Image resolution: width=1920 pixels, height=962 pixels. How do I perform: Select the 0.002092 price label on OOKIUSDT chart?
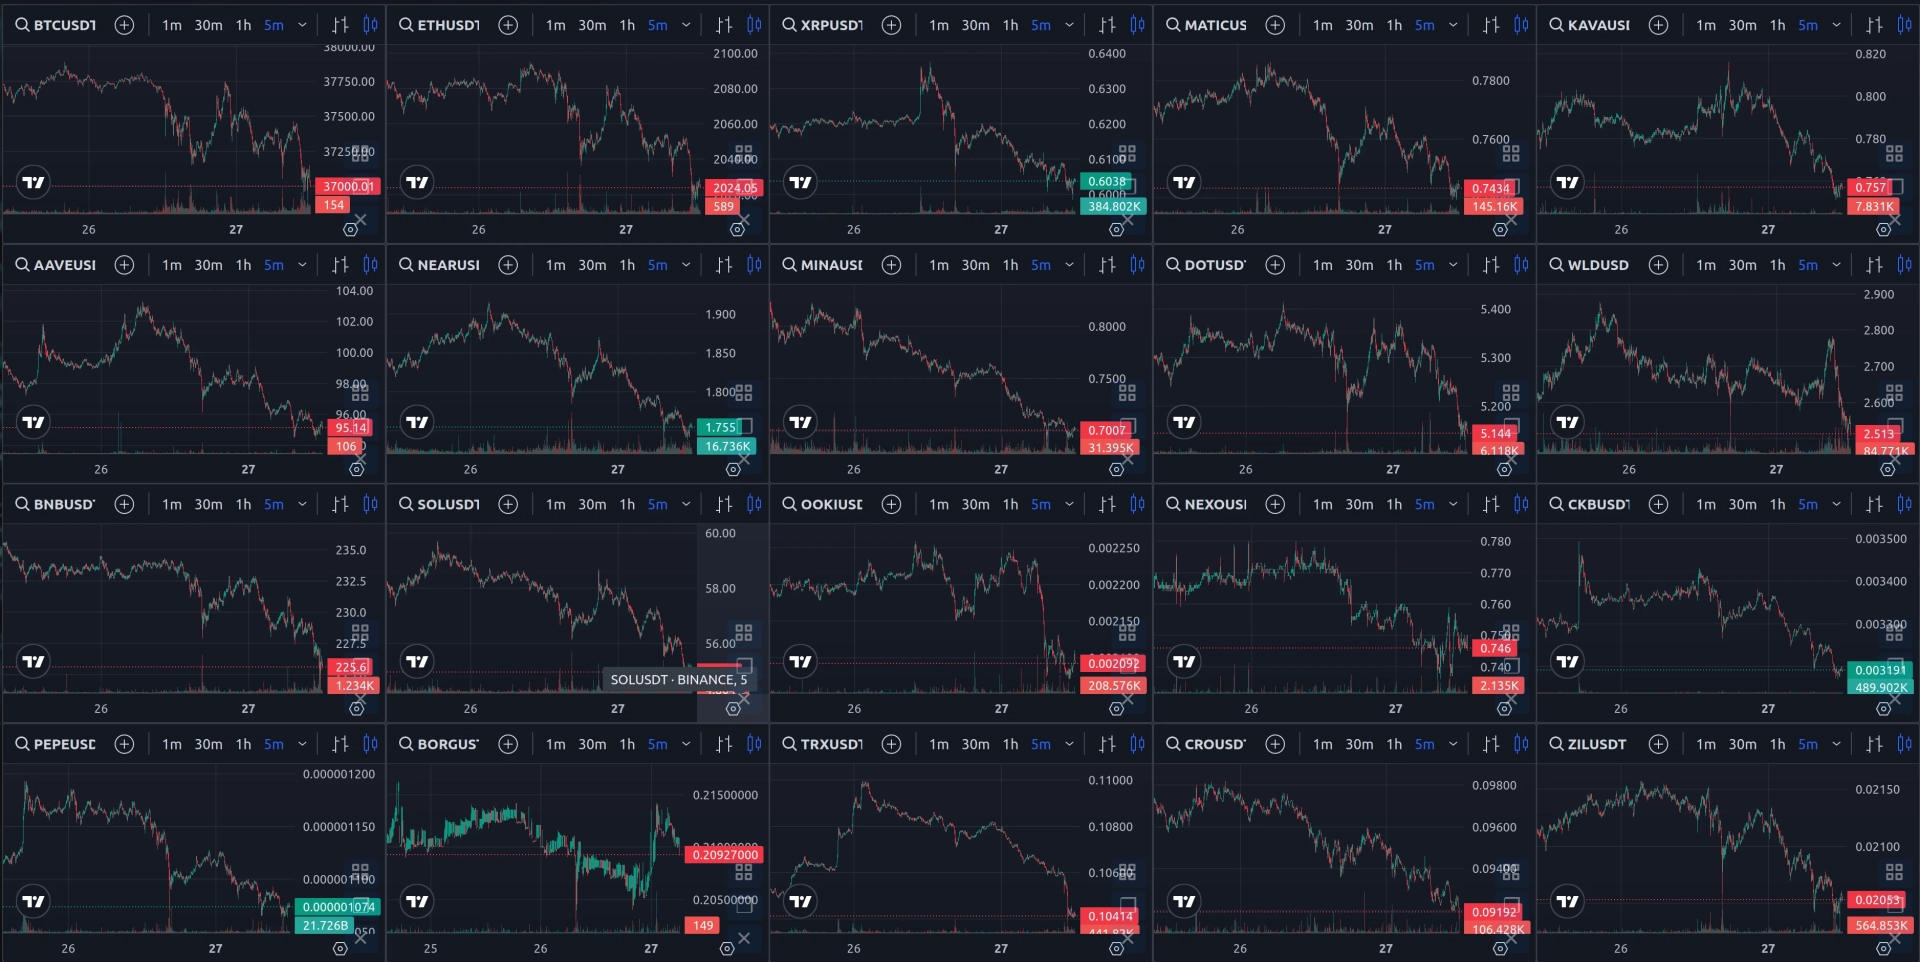tap(1114, 663)
